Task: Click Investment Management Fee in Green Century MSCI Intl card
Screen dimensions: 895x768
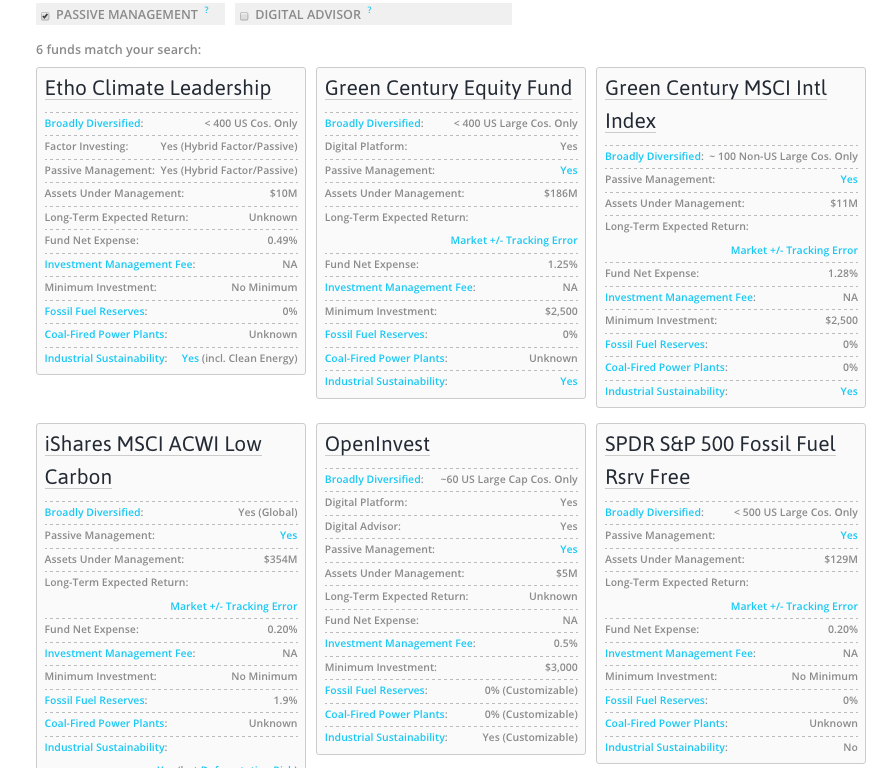Action: coord(680,297)
